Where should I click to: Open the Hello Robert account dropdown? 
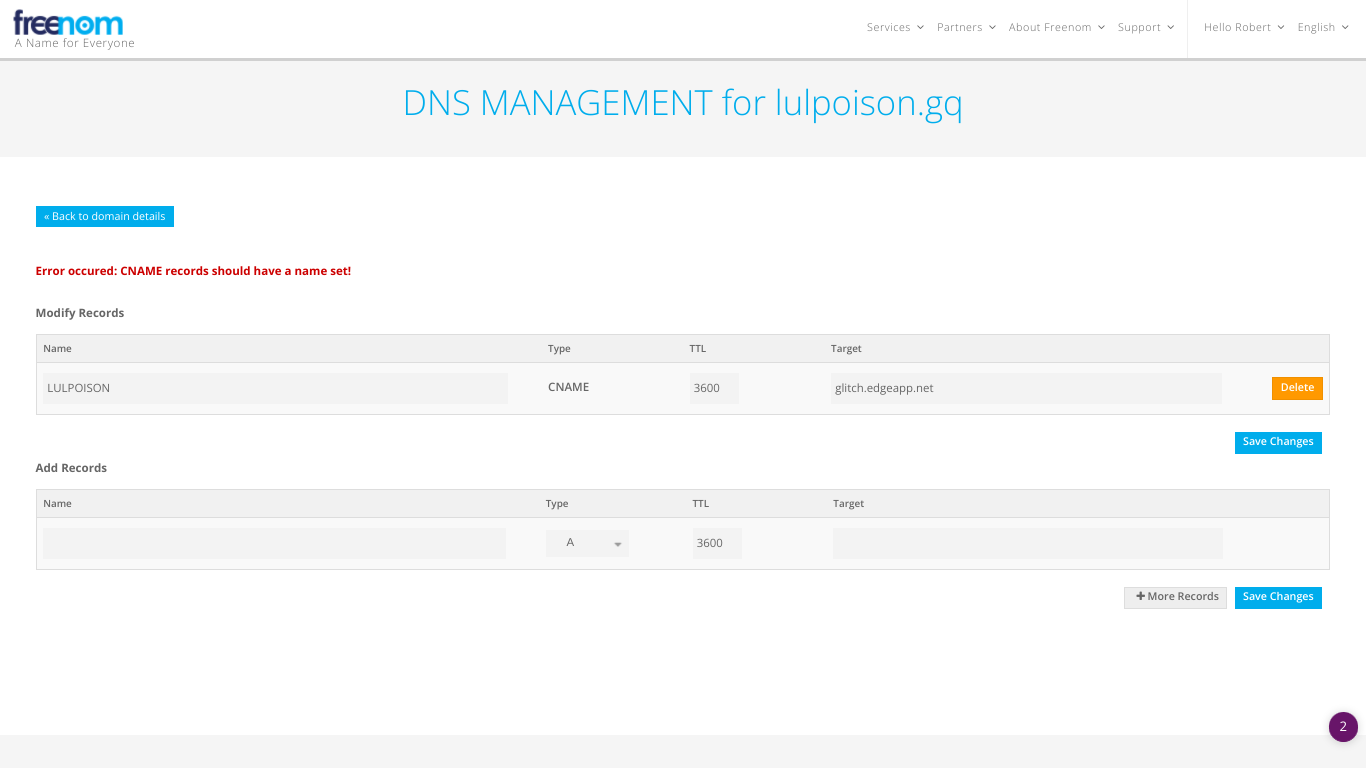coord(1244,28)
